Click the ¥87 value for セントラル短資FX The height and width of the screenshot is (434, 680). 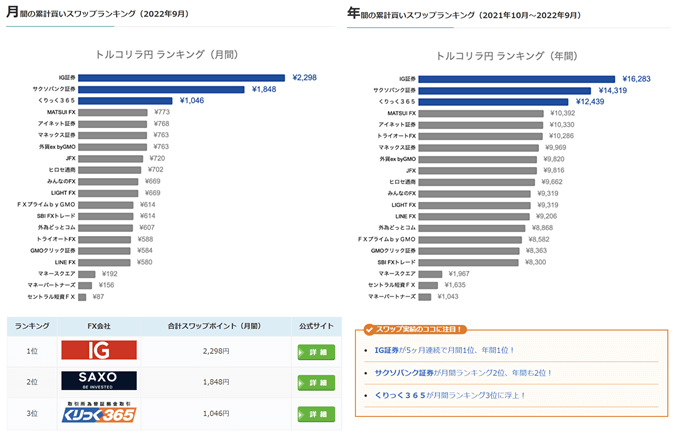tap(98, 297)
